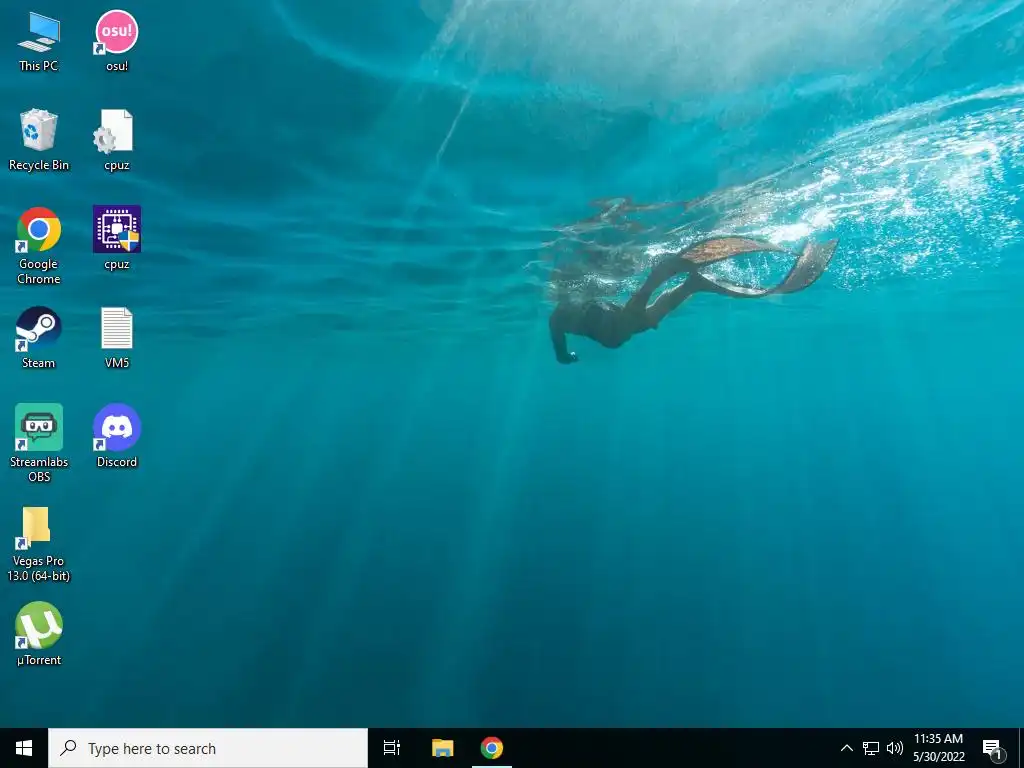The image size is (1024, 768).
Task: Select the Vegas Pro 13.0 folder shortcut
Action: (39, 543)
